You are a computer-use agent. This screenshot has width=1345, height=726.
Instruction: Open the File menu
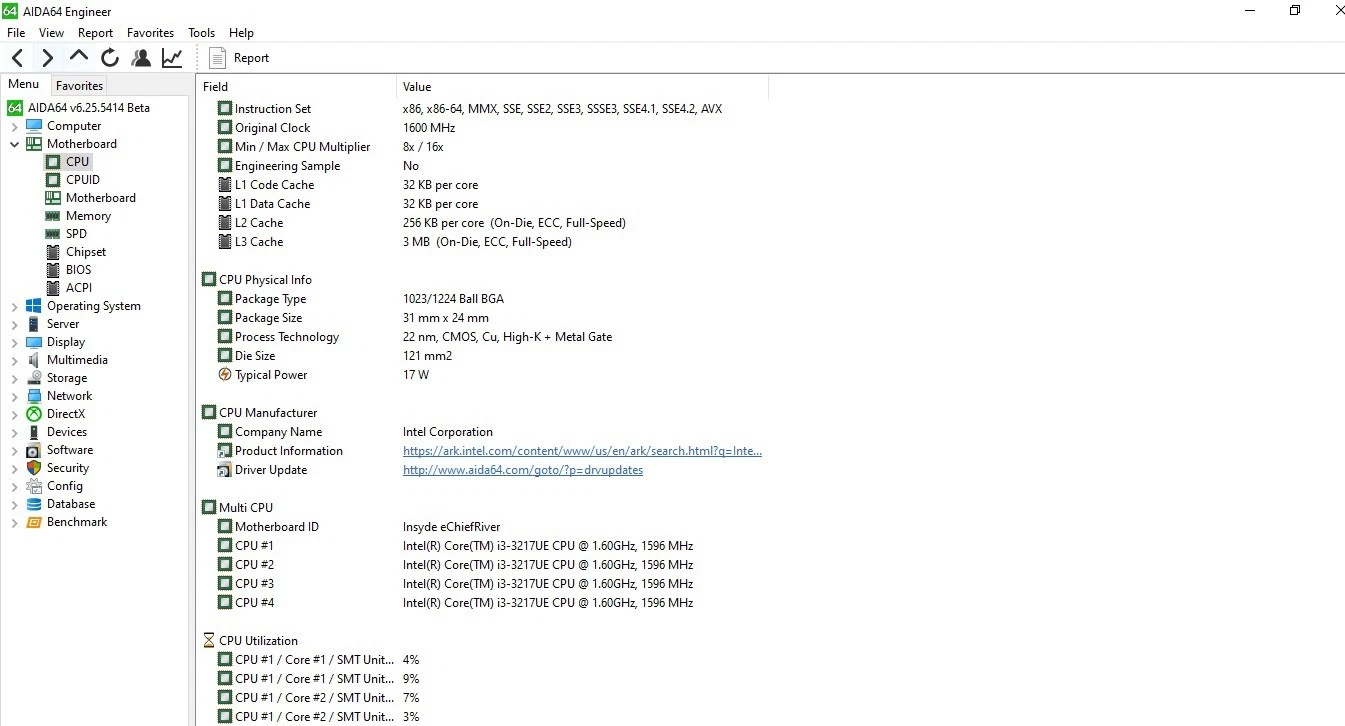(x=16, y=33)
